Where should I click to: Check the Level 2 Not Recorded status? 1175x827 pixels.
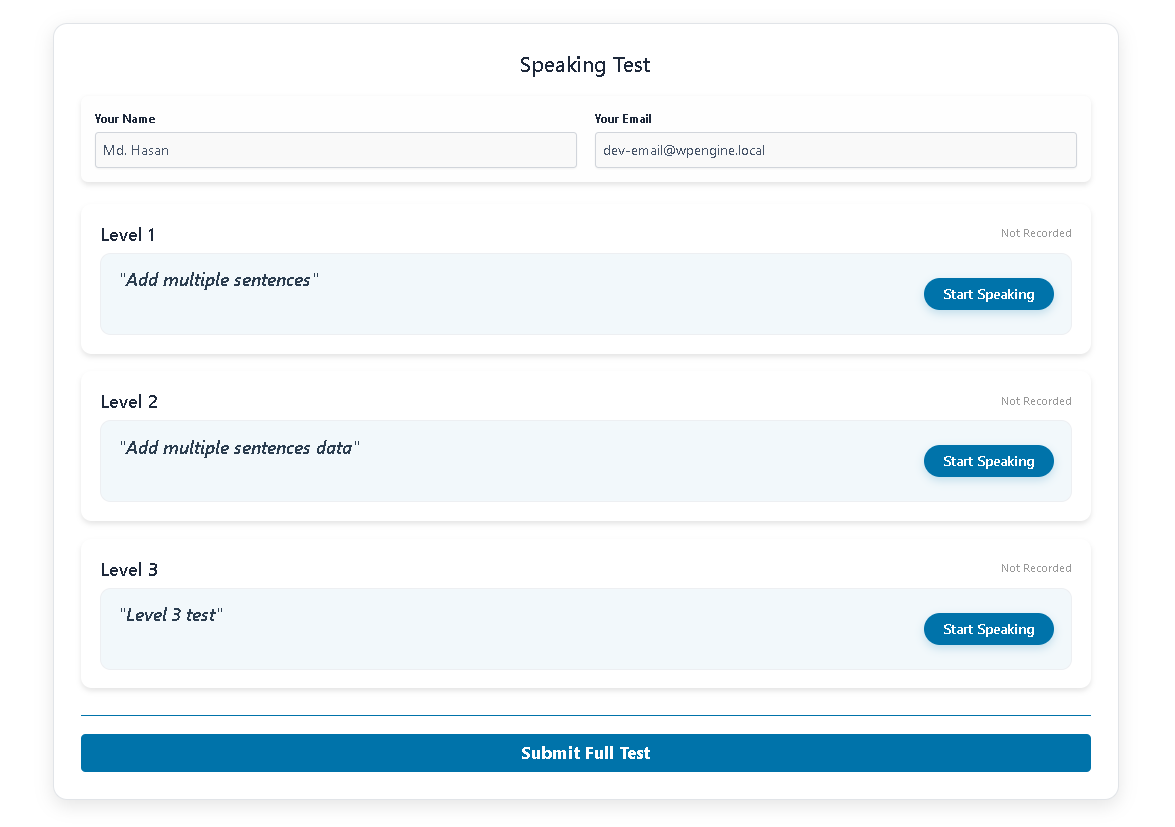click(x=1036, y=401)
